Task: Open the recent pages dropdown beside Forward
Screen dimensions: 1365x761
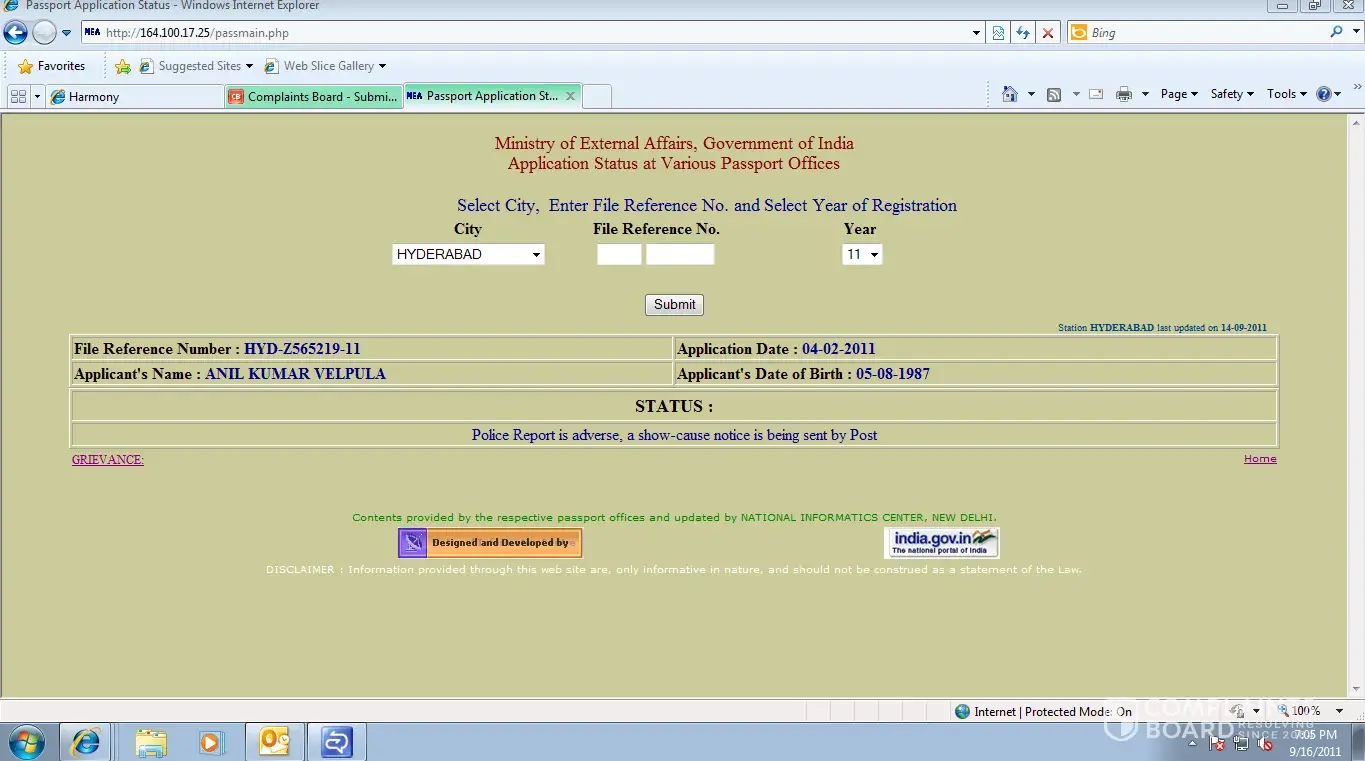Action: coord(67,33)
